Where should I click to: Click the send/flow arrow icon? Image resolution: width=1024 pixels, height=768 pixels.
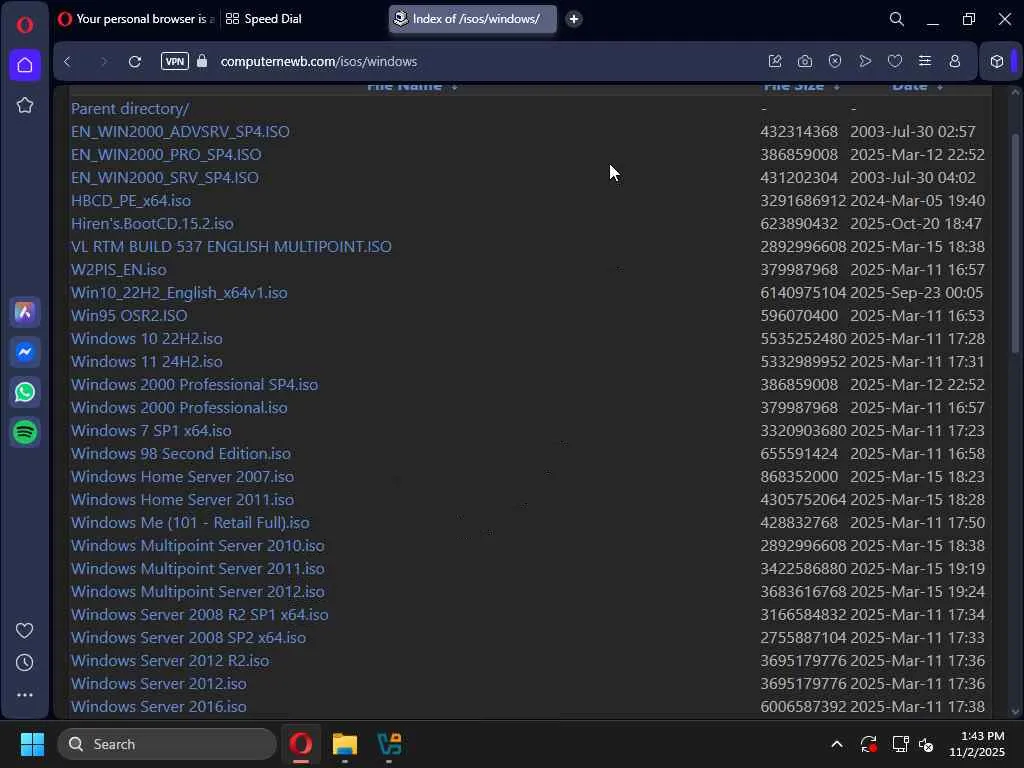865,61
